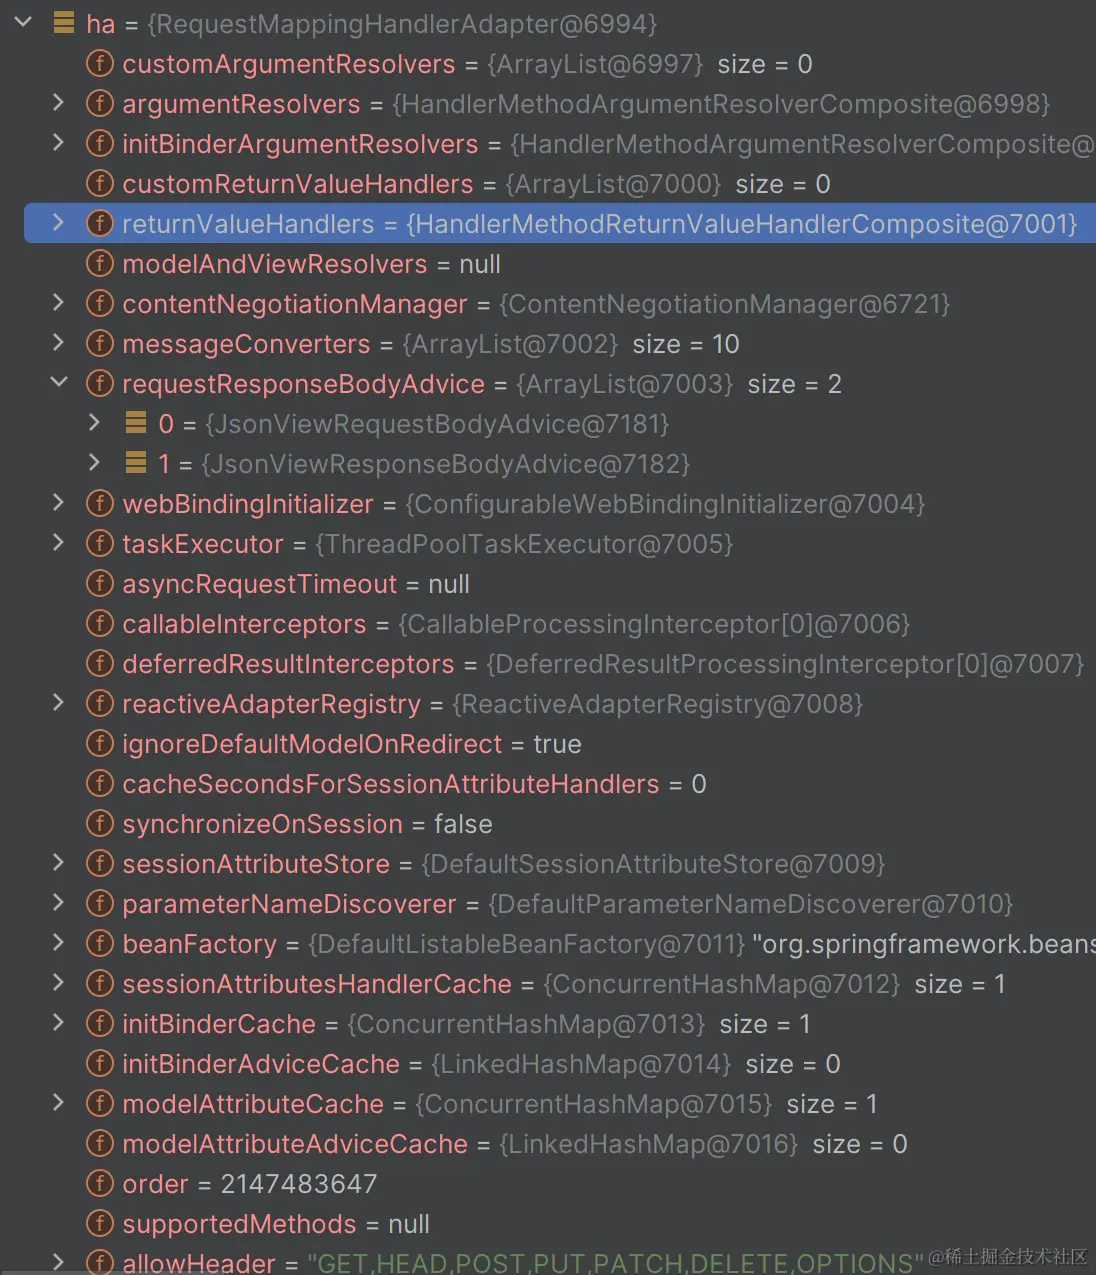This screenshot has width=1096, height=1275.
Task: Select the order field name
Action: point(155,1184)
